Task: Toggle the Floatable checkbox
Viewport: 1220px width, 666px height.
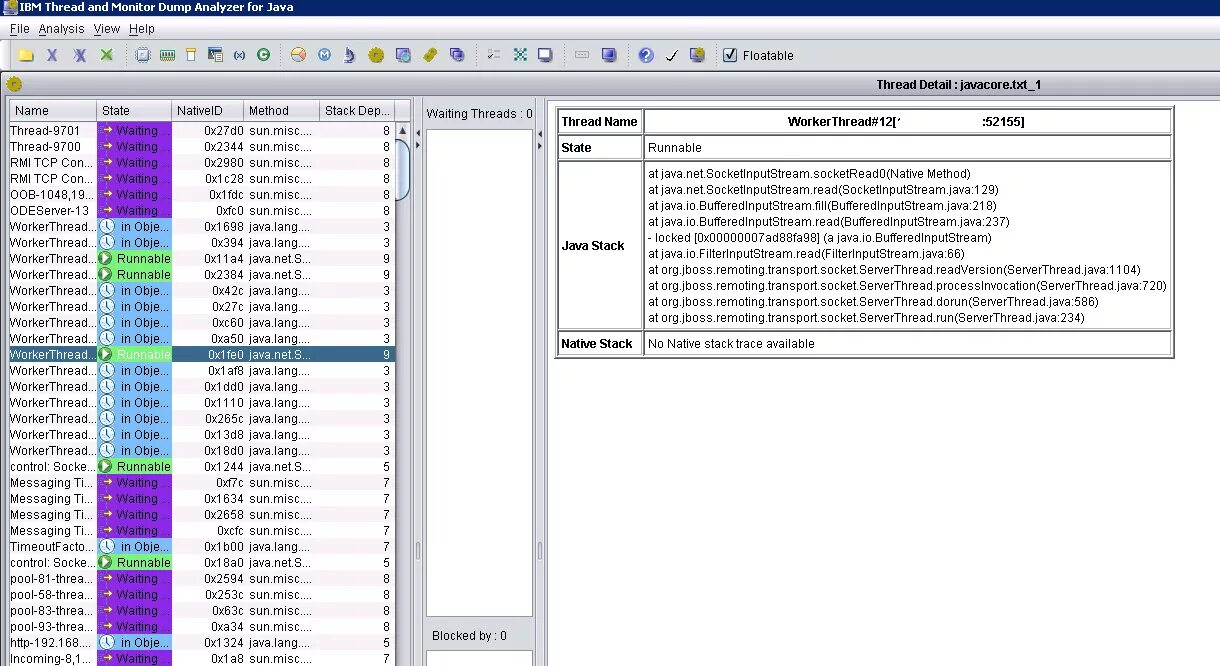Action: [730, 55]
